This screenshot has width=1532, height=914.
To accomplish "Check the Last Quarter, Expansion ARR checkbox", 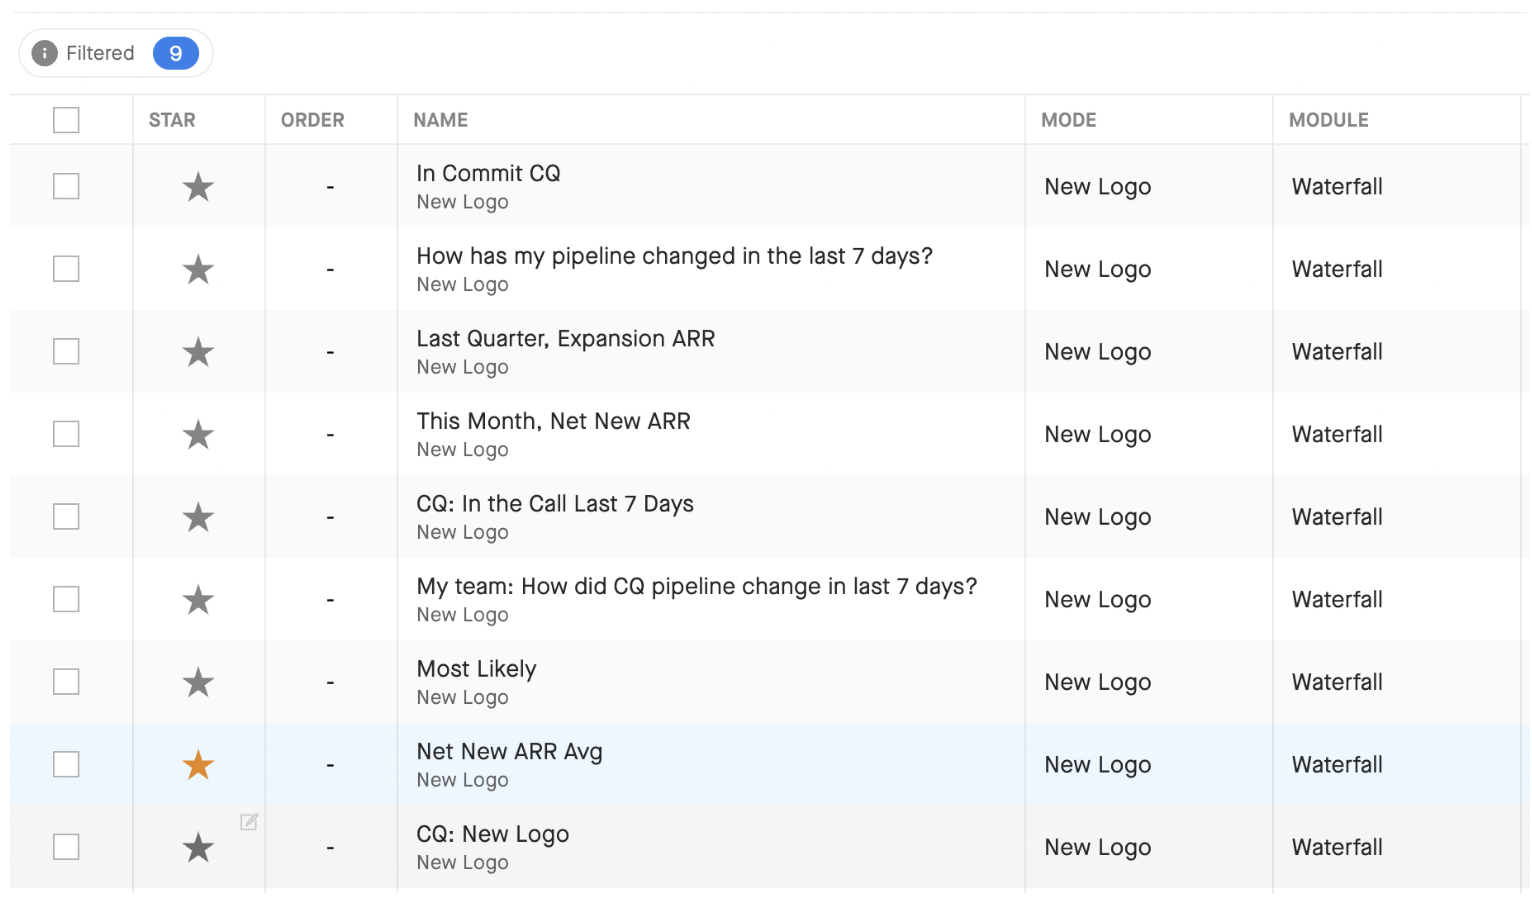I will tap(66, 351).
